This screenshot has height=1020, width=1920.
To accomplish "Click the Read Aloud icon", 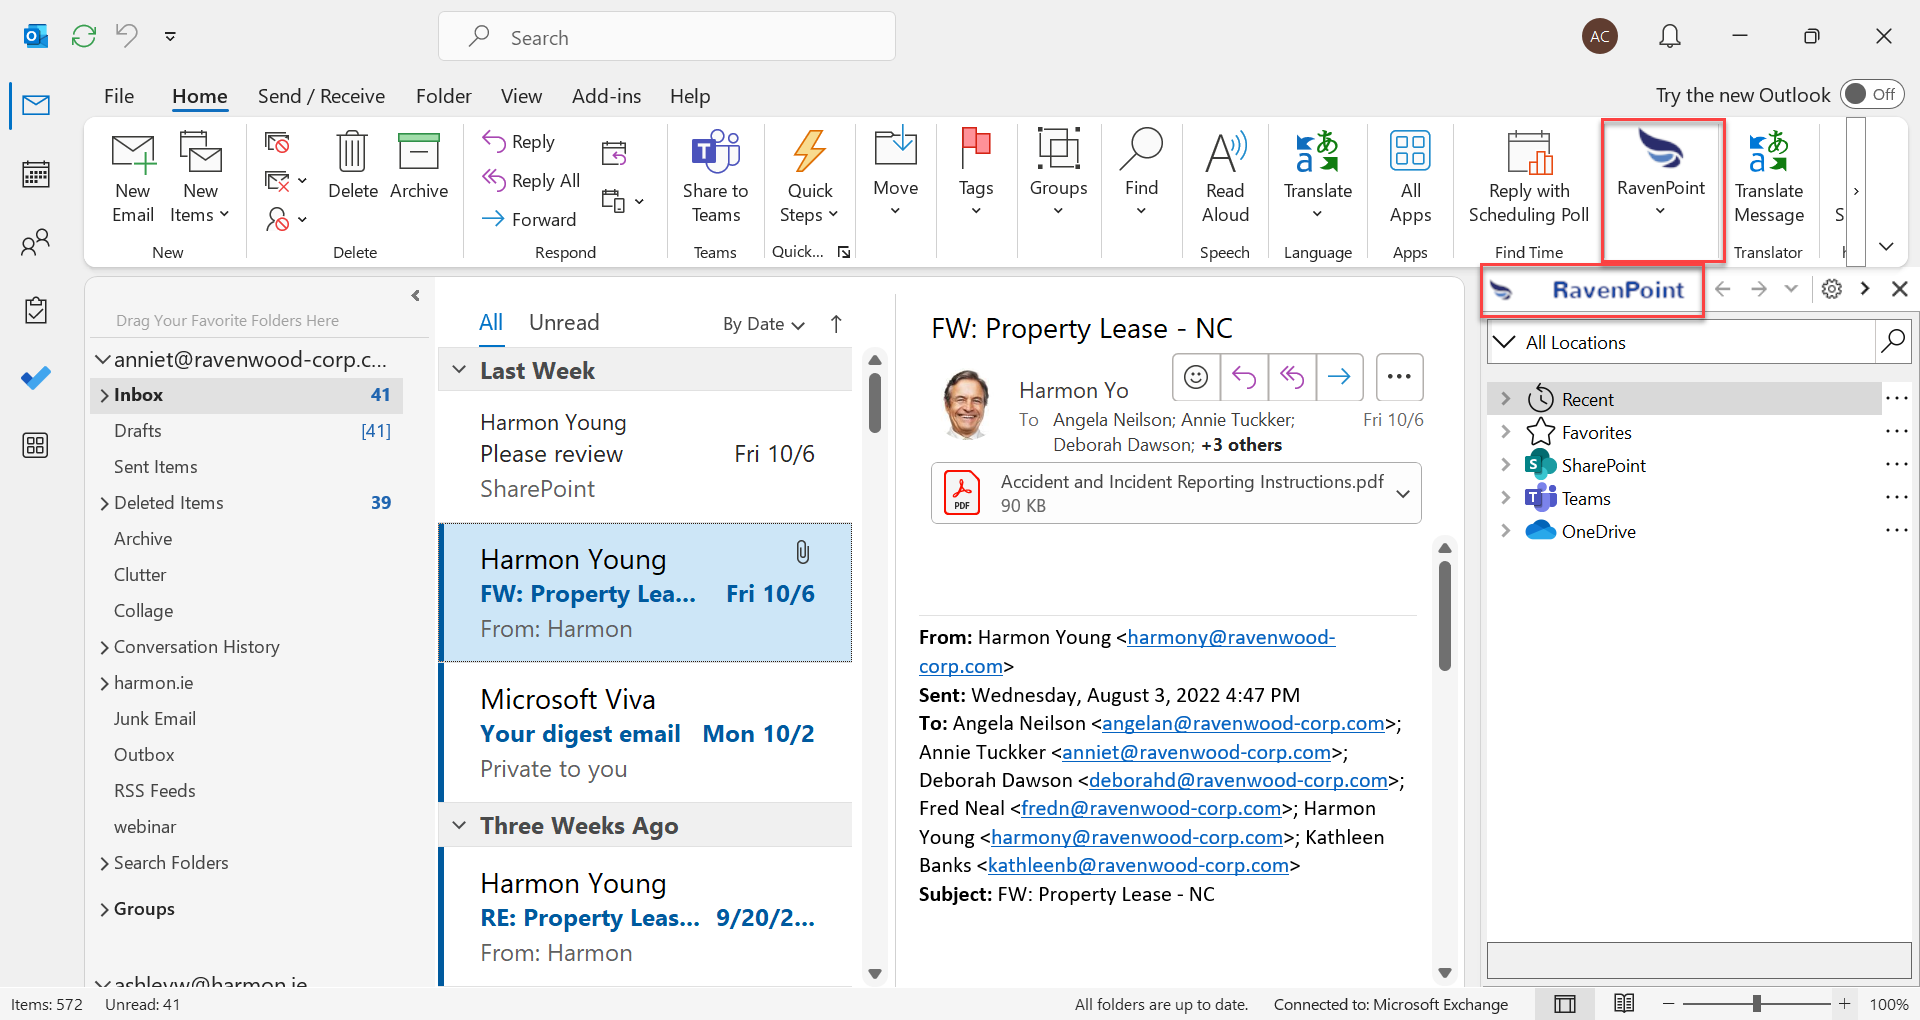I will tap(1225, 152).
